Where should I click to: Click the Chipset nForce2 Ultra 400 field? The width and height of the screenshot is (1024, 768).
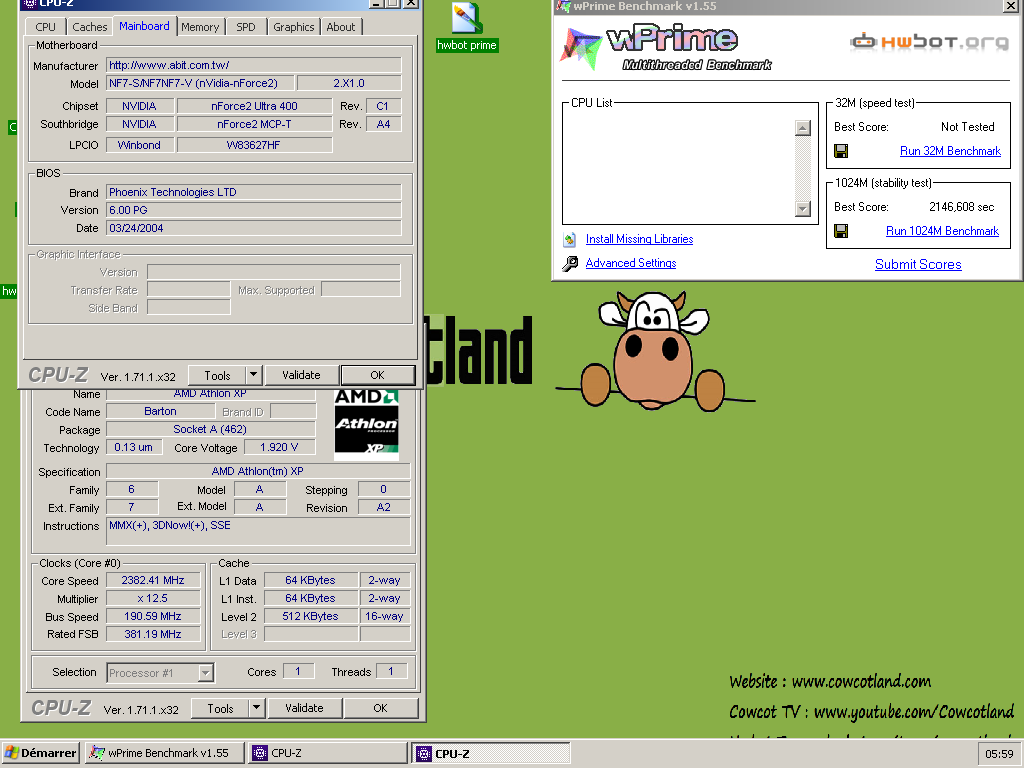(x=254, y=106)
